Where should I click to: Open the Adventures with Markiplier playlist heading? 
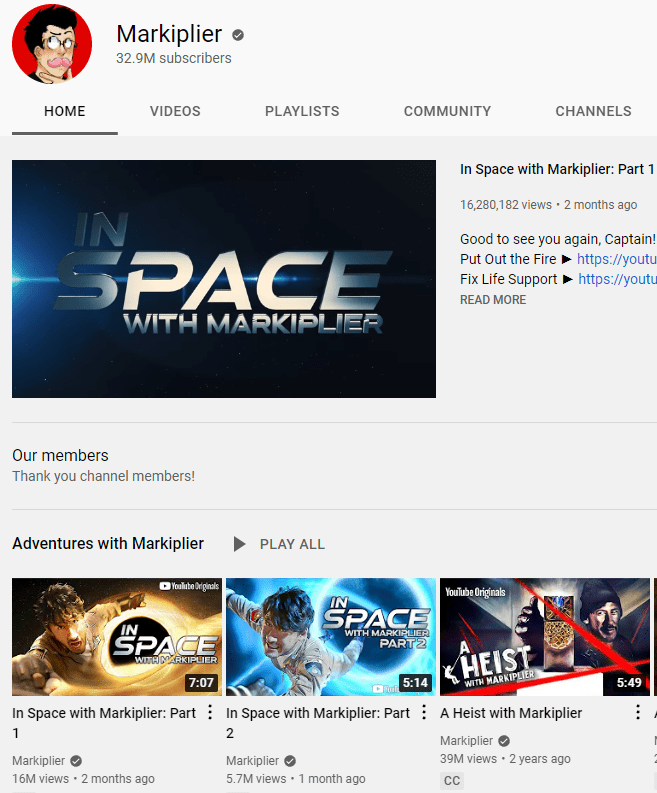click(x=108, y=543)
